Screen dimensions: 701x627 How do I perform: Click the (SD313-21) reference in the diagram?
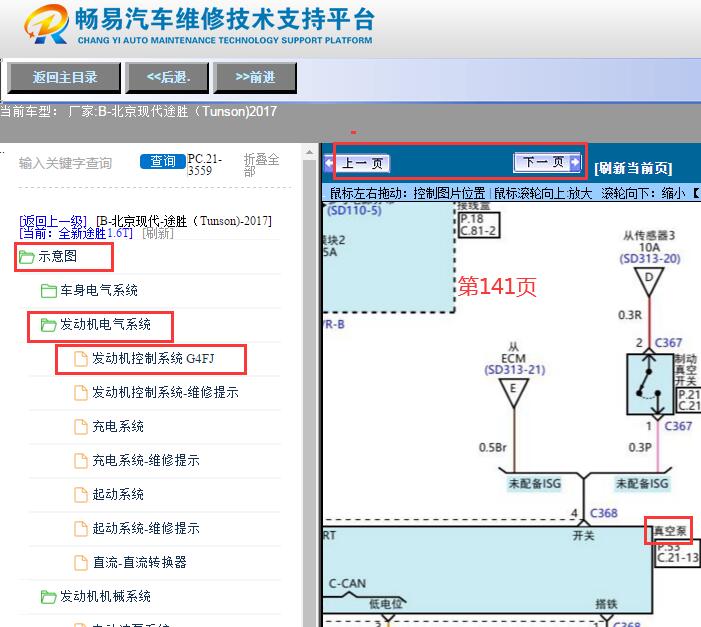click(515, 370)
